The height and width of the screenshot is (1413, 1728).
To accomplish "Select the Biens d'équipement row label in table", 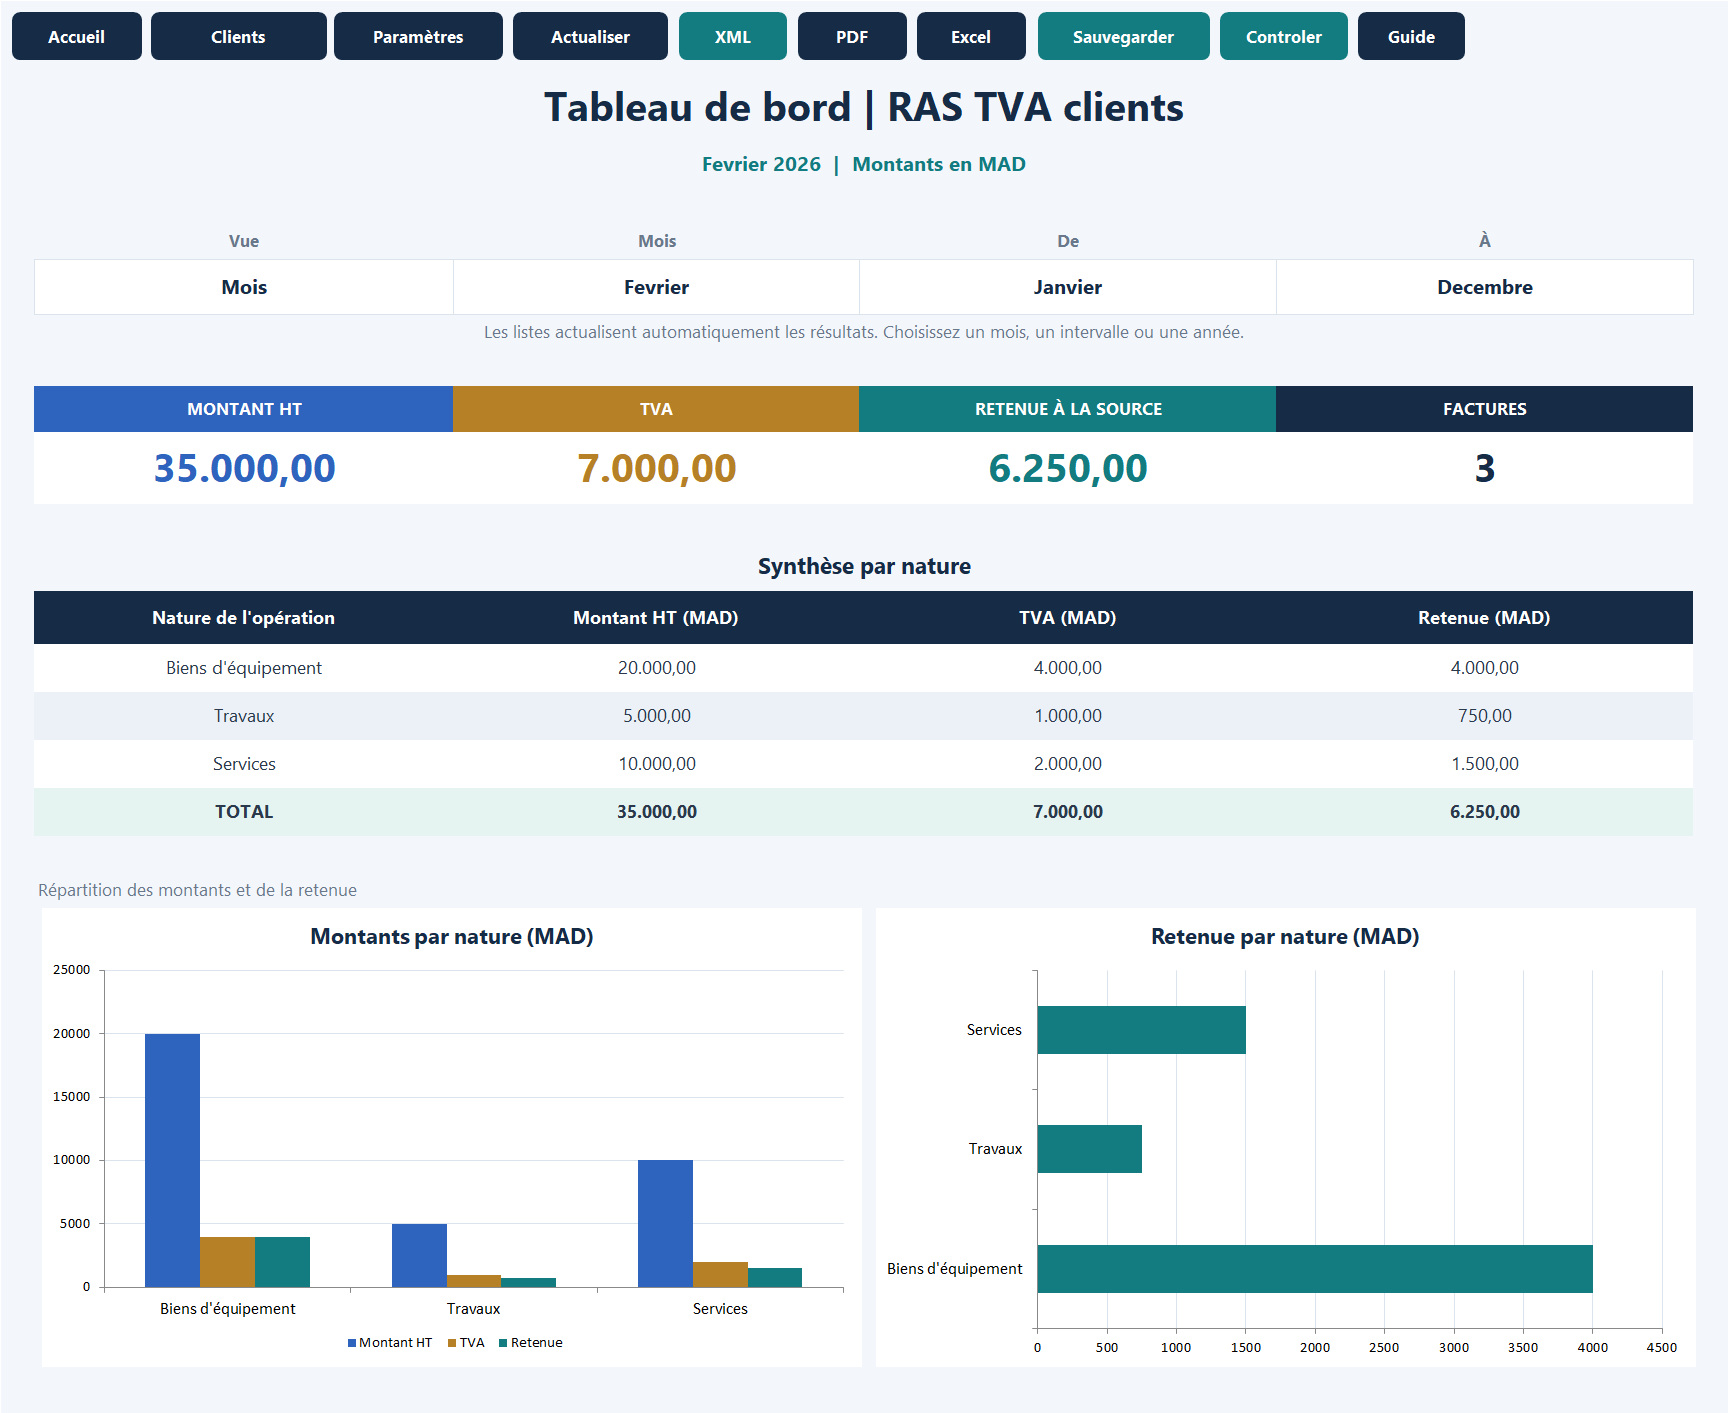I will tap(244, 668).
